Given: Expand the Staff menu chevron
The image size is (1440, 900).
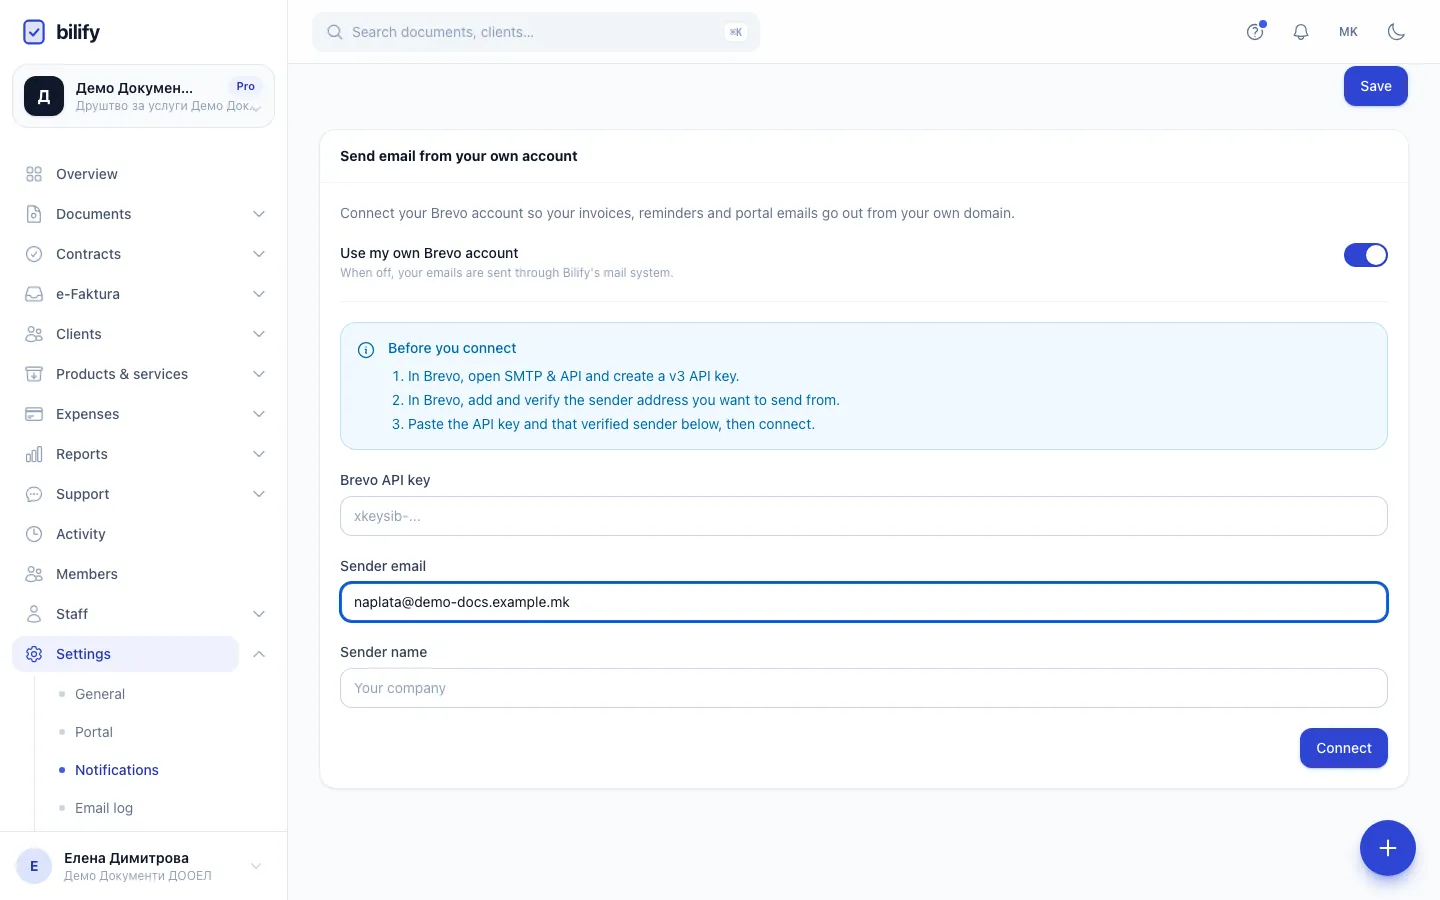Looking at the screenshot, I should coord(259,614).
